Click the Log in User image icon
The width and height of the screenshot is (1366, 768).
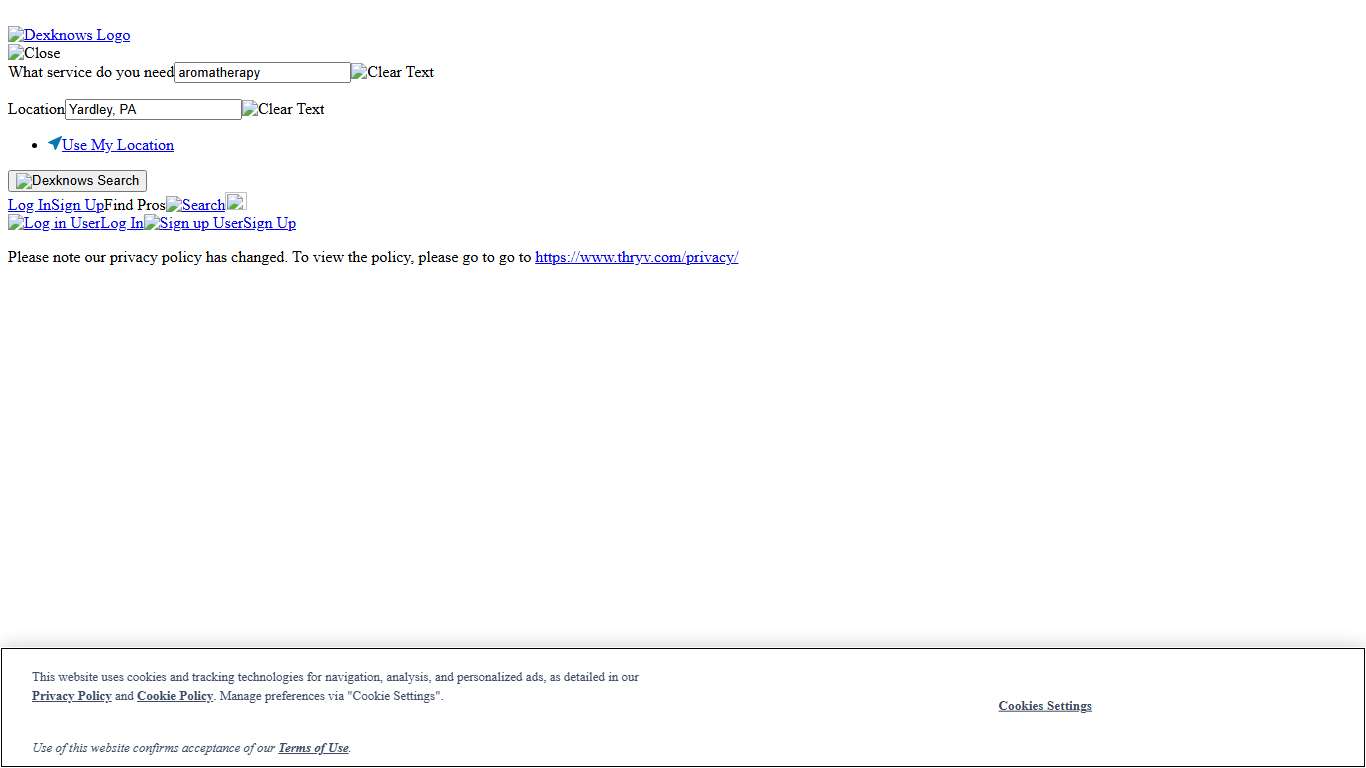click(x=54, y=223)
